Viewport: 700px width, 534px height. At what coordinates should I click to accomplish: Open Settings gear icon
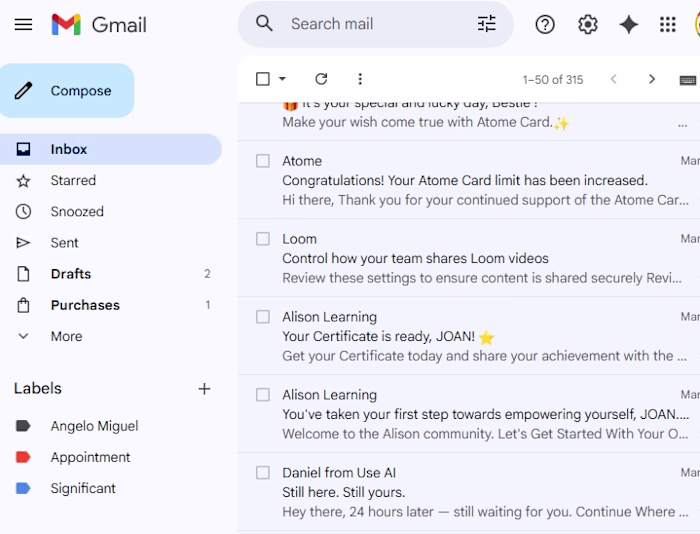588,25
